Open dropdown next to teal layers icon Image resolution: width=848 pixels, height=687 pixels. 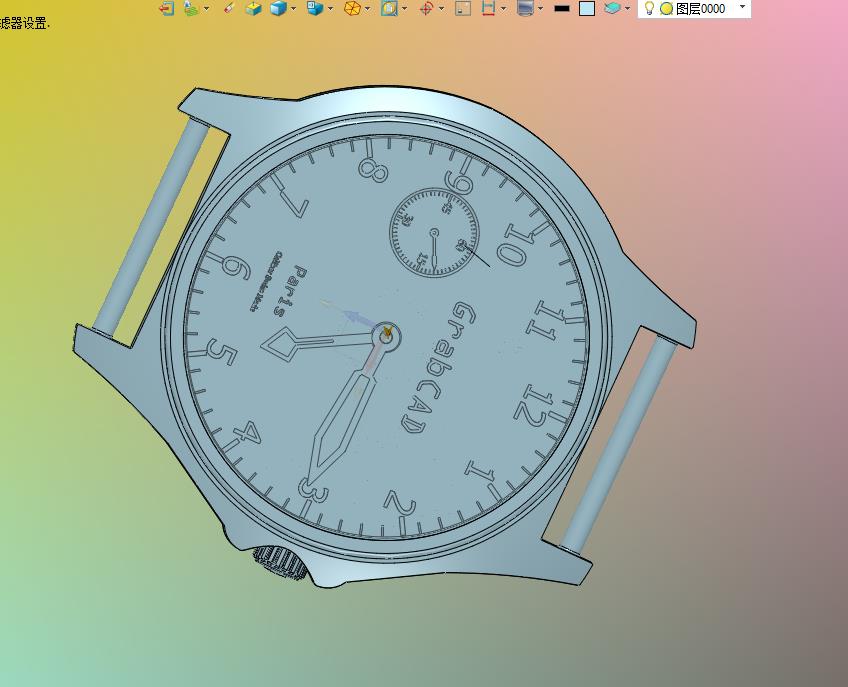click(x=627, y=9)
